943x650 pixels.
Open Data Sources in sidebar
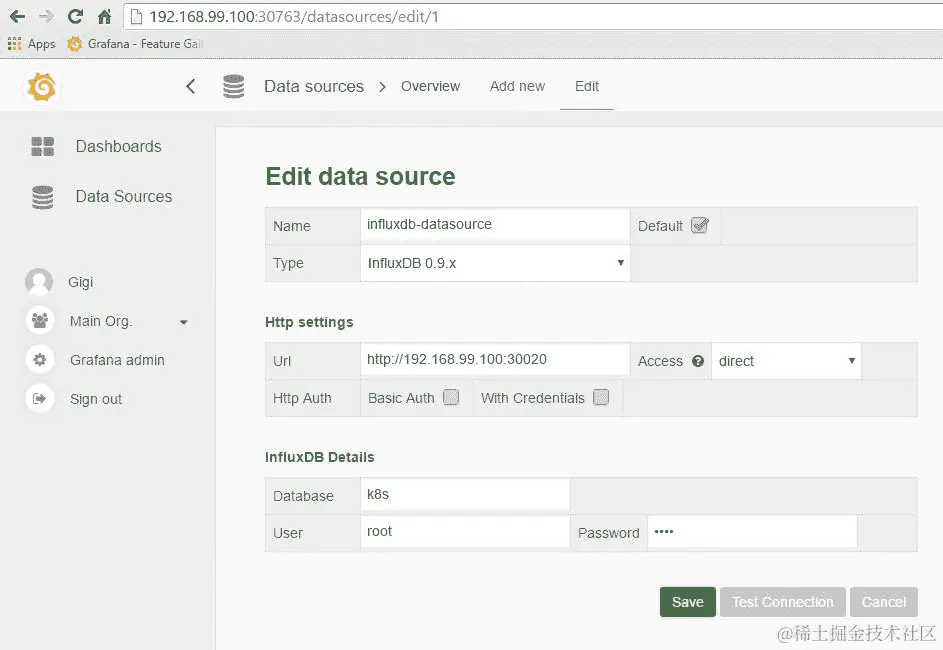124,196
